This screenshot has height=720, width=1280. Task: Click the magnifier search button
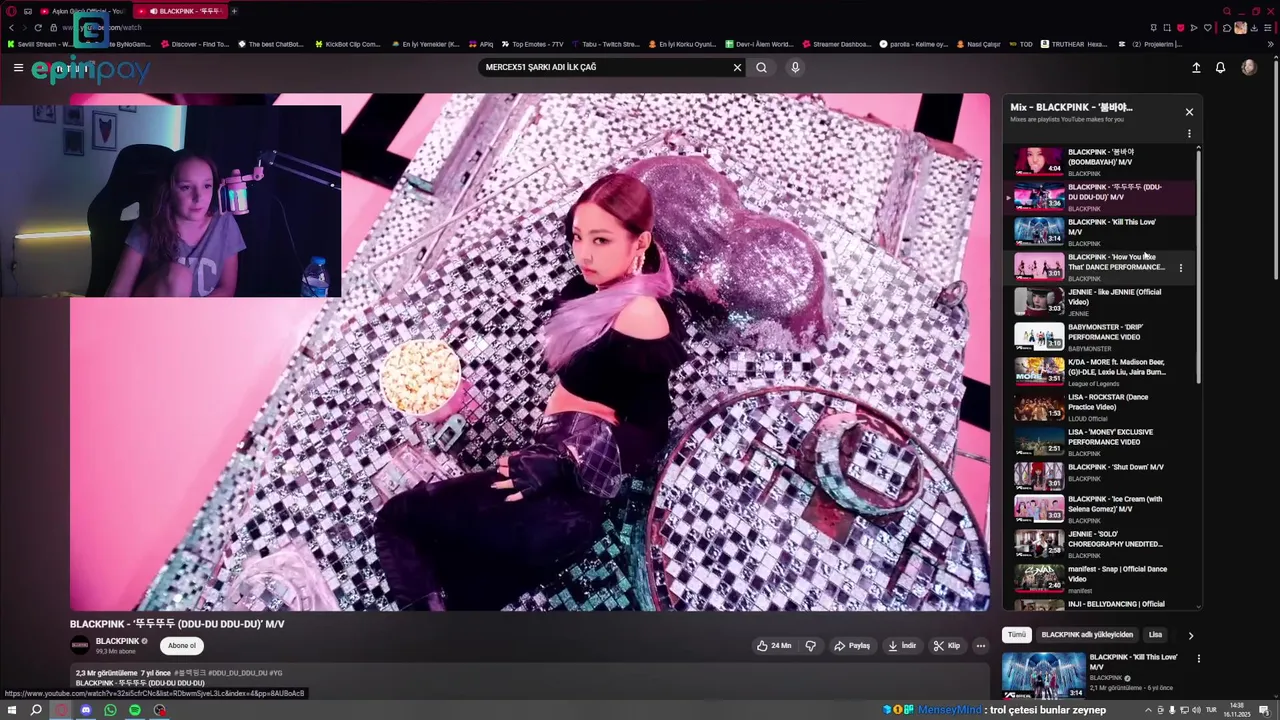pos(761,68)
